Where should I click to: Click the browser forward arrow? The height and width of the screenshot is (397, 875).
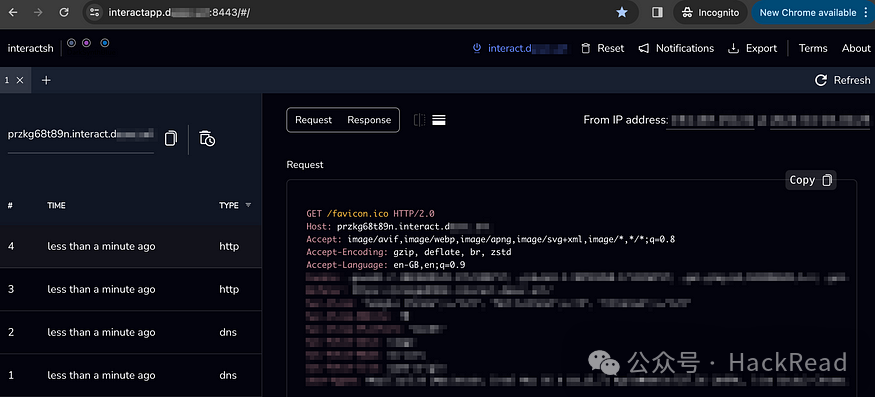click(x=38, y=12)
